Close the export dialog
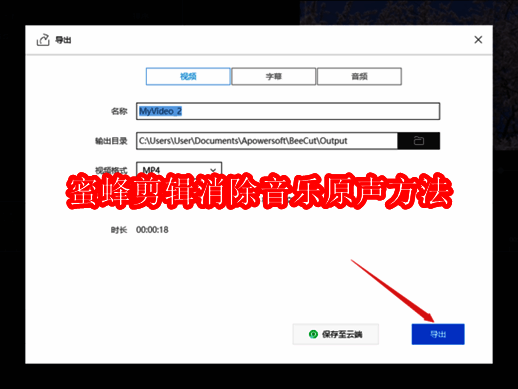 (x=478, y=40)
